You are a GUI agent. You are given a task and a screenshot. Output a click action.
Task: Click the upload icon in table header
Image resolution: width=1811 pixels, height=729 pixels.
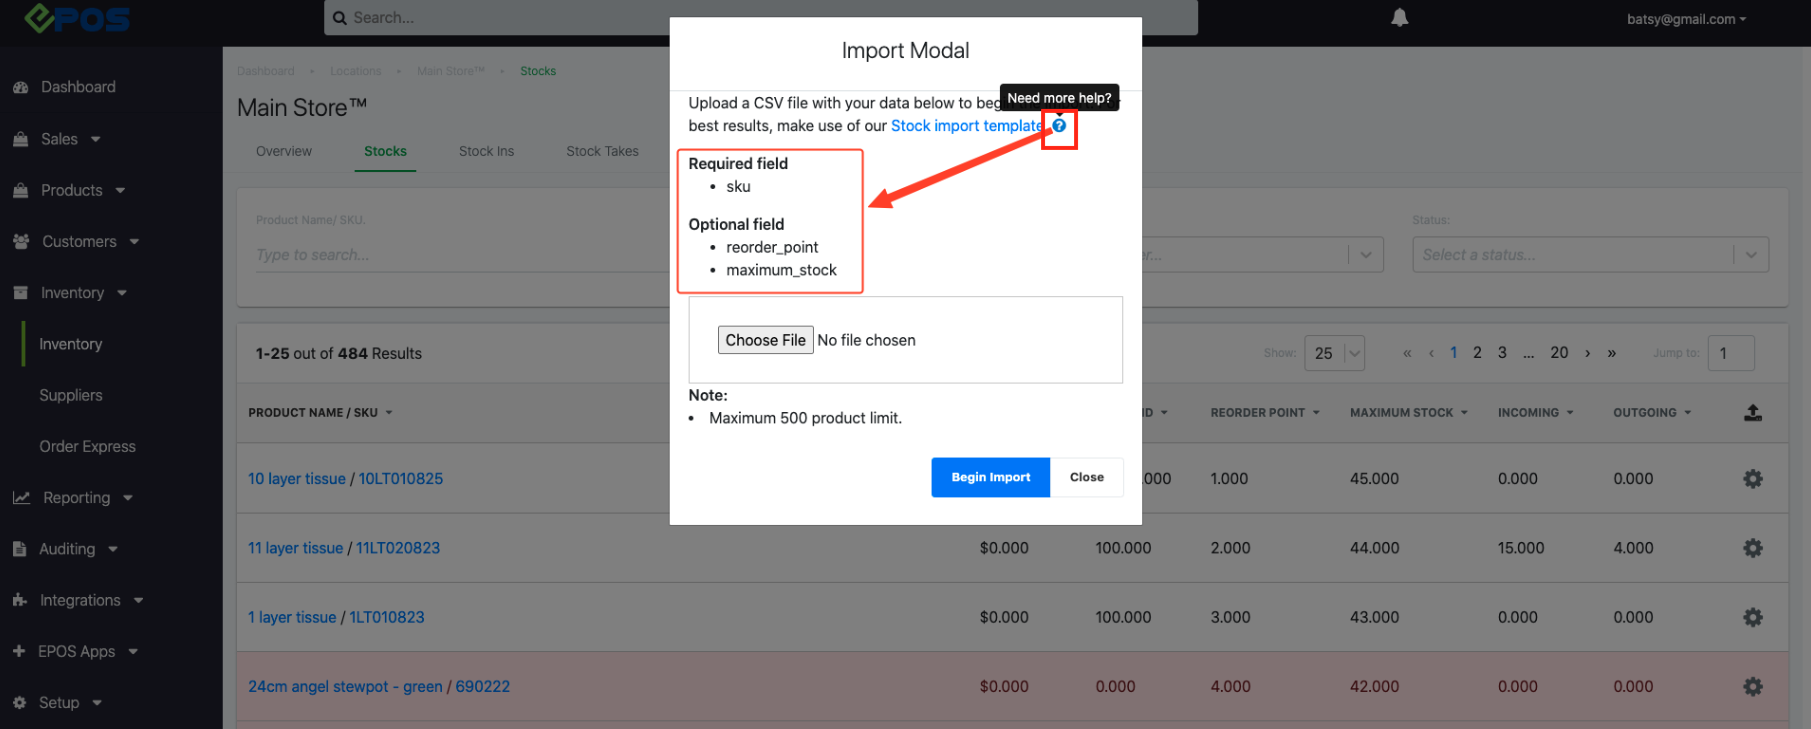[1752, 413]
